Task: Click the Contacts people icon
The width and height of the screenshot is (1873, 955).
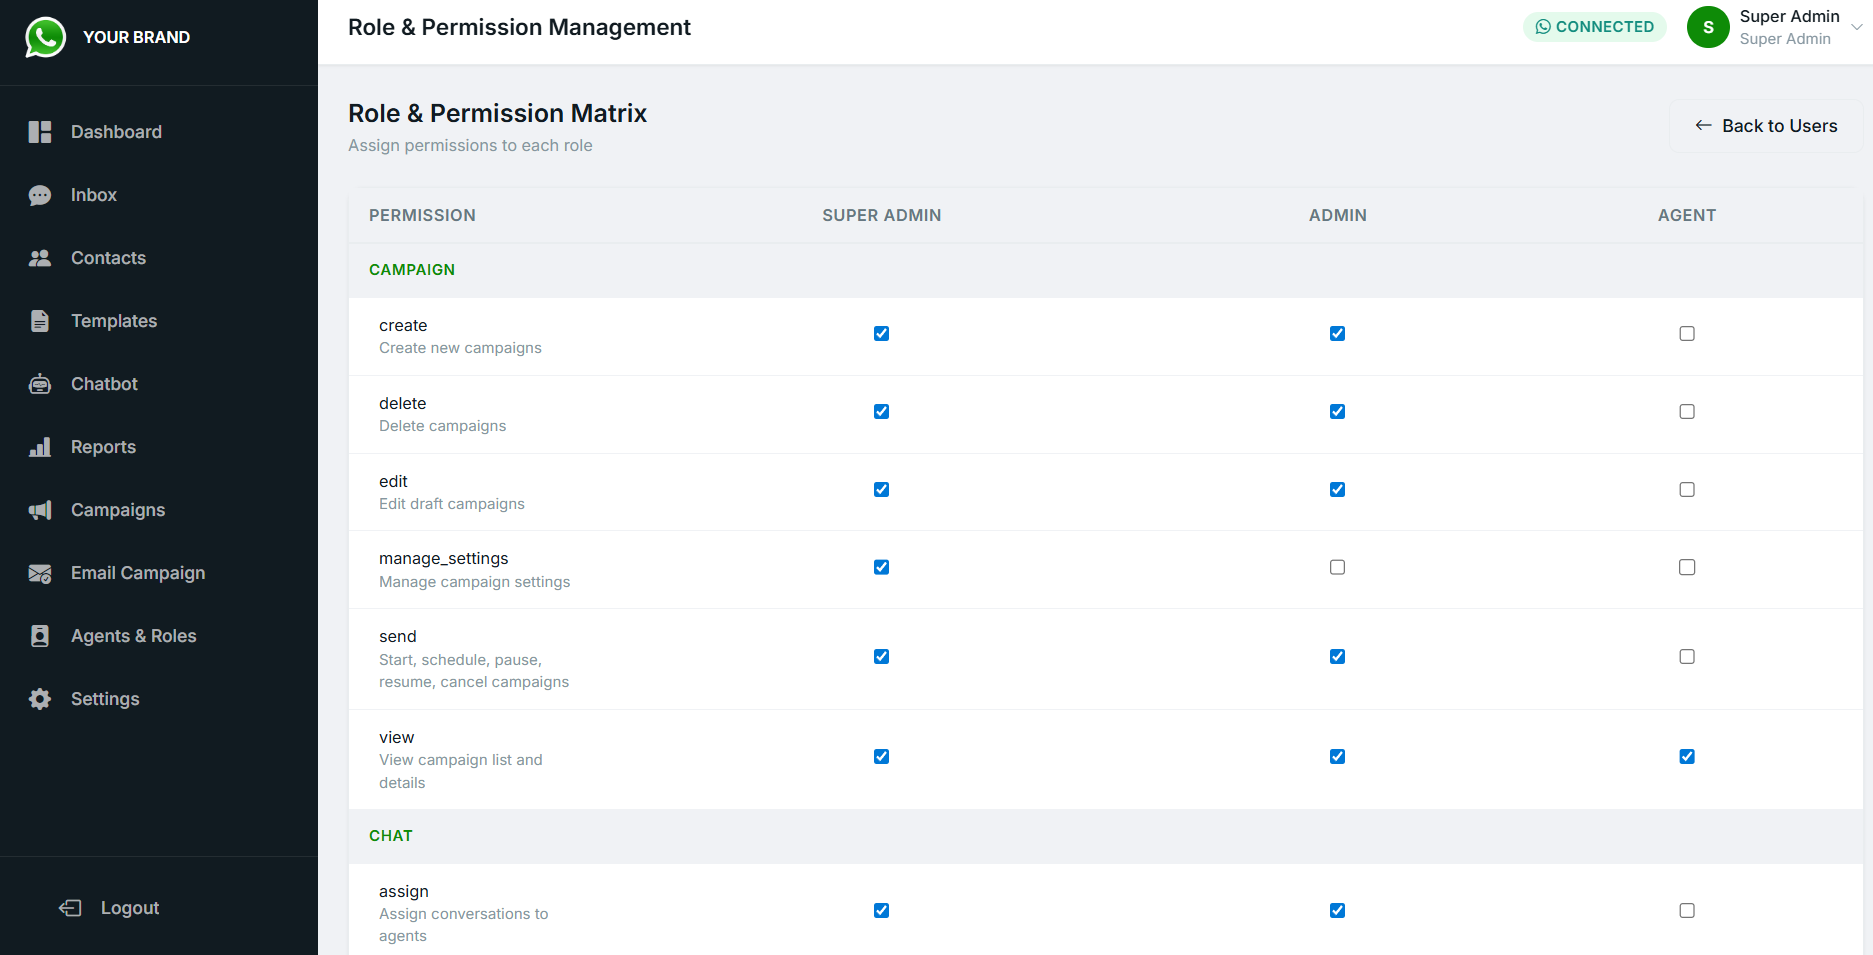Action: pyautogui.click(x=40, y=258)
